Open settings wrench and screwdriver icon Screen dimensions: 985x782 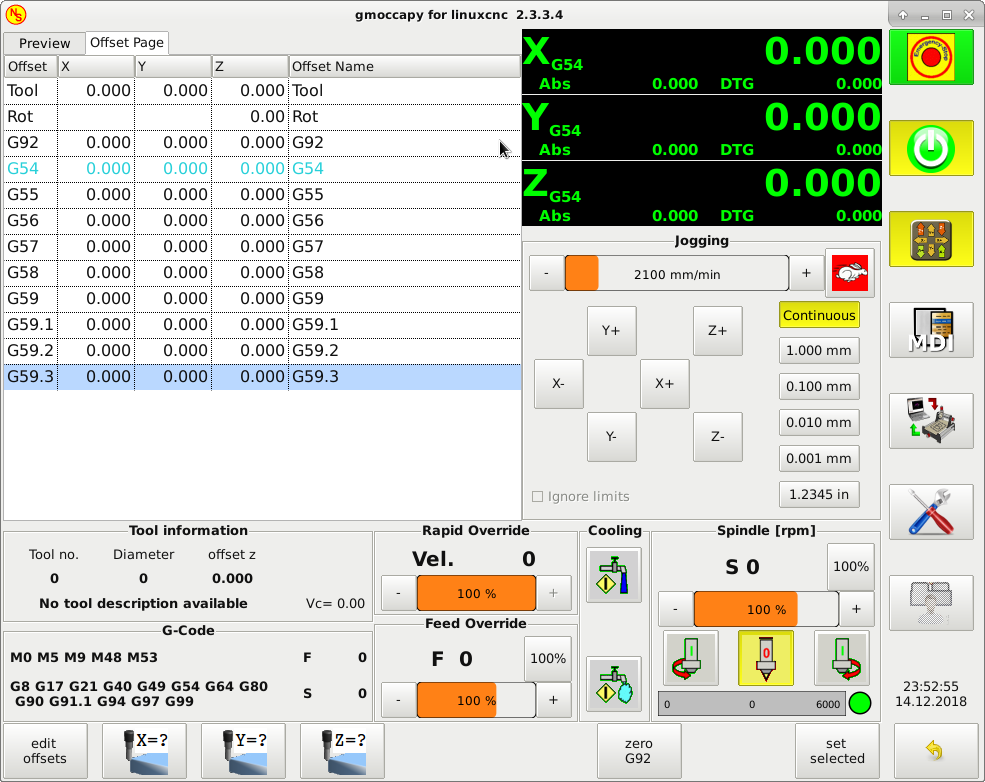(x=931, y=512)
